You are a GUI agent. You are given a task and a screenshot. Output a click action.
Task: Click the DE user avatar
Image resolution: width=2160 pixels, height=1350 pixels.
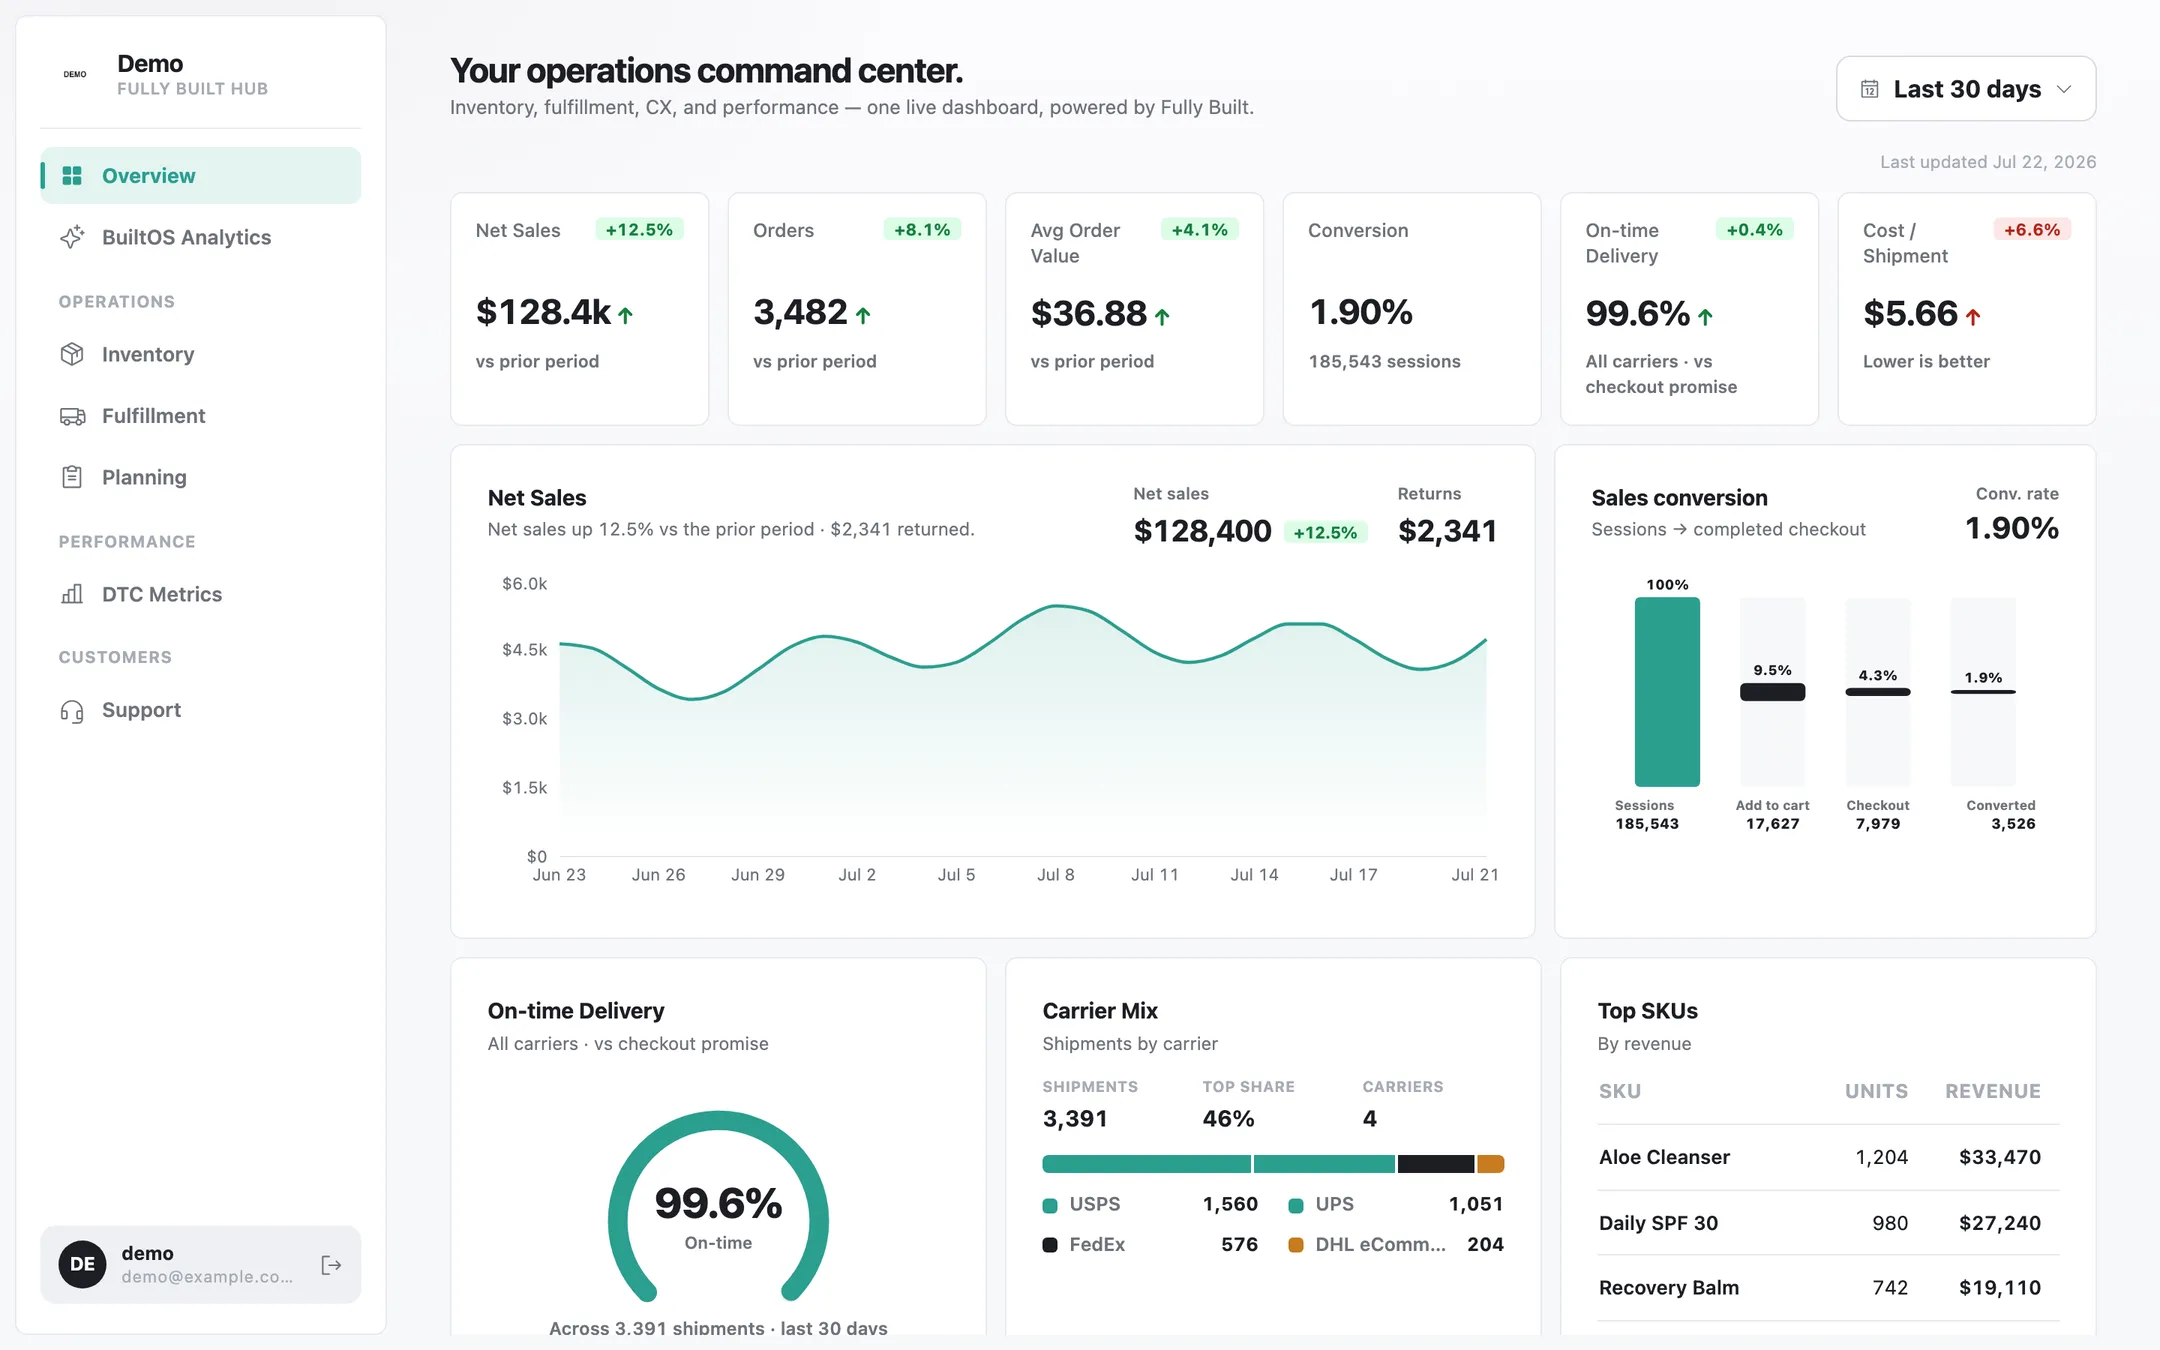click(83, 1264)
